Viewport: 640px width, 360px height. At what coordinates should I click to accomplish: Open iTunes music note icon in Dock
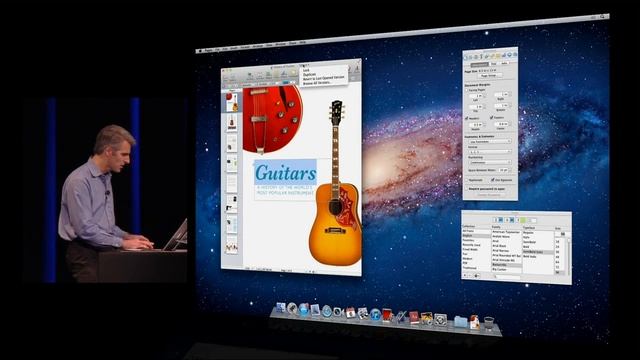[376, 315]
